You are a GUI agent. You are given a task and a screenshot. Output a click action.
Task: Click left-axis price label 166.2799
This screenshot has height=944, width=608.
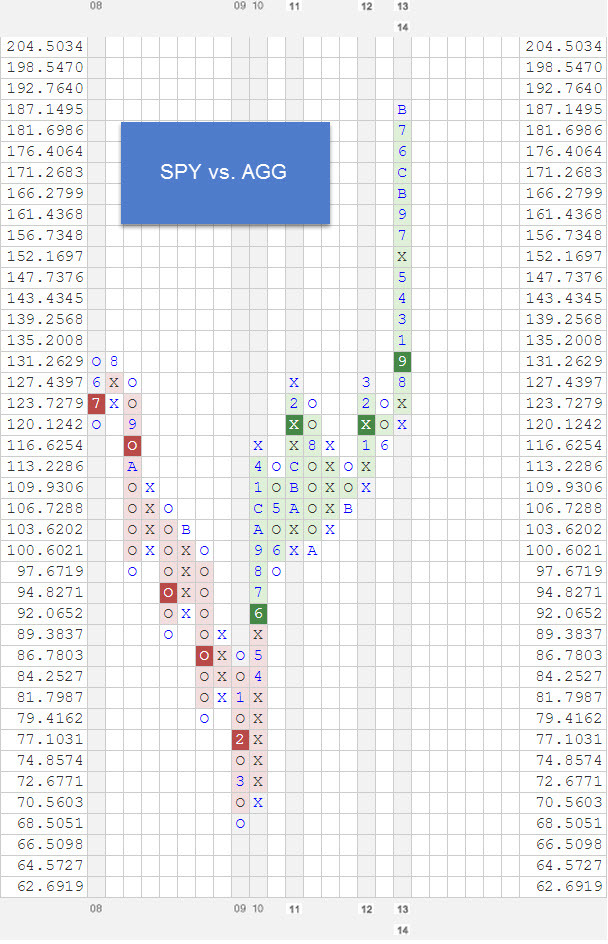45,193
